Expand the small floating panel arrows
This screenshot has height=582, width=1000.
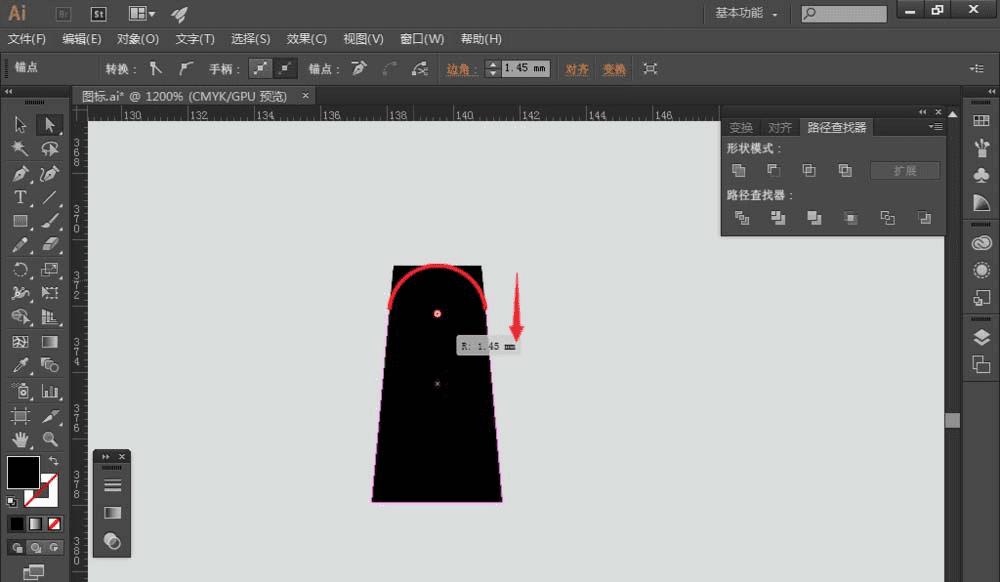click(x=105, y=456)
